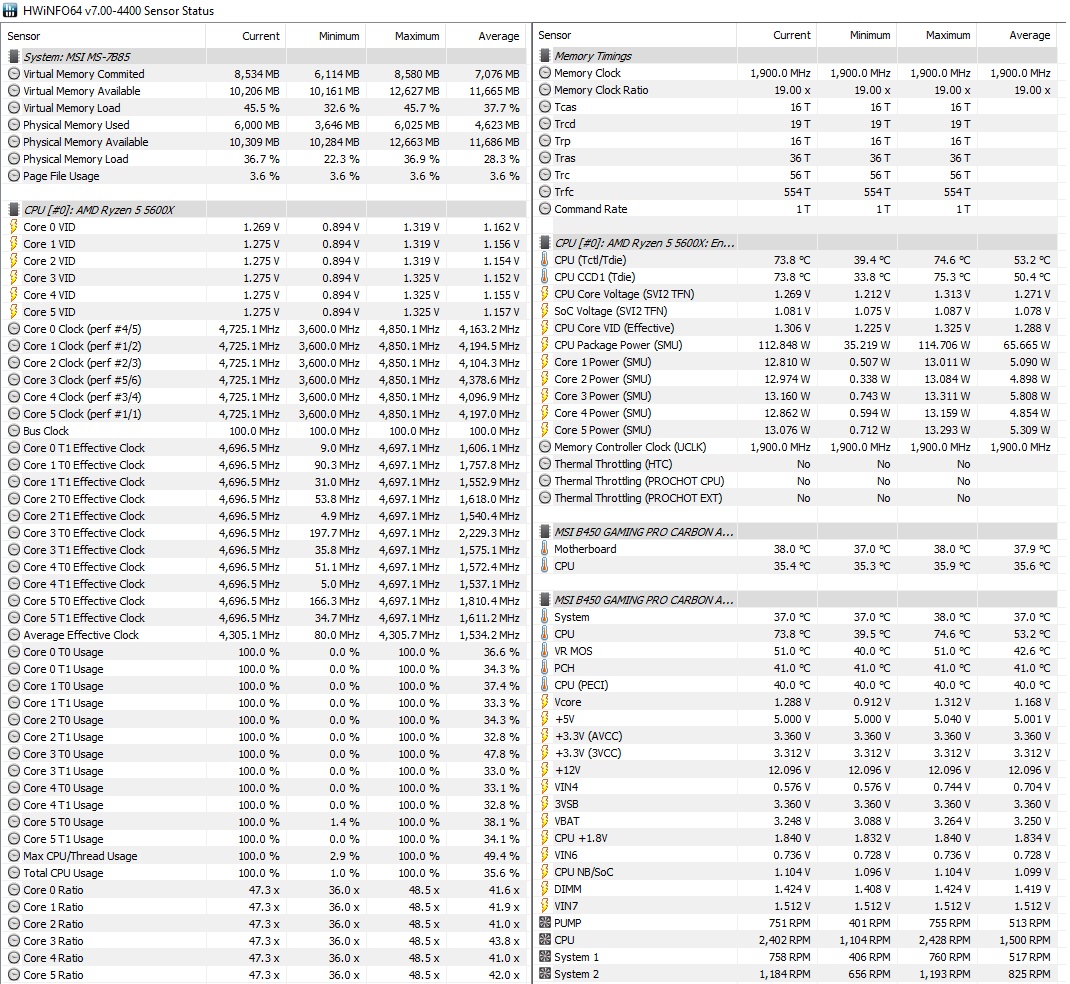Select the Page File Usage row
This screenshot has height=984, width=1070.
[265, 176]
